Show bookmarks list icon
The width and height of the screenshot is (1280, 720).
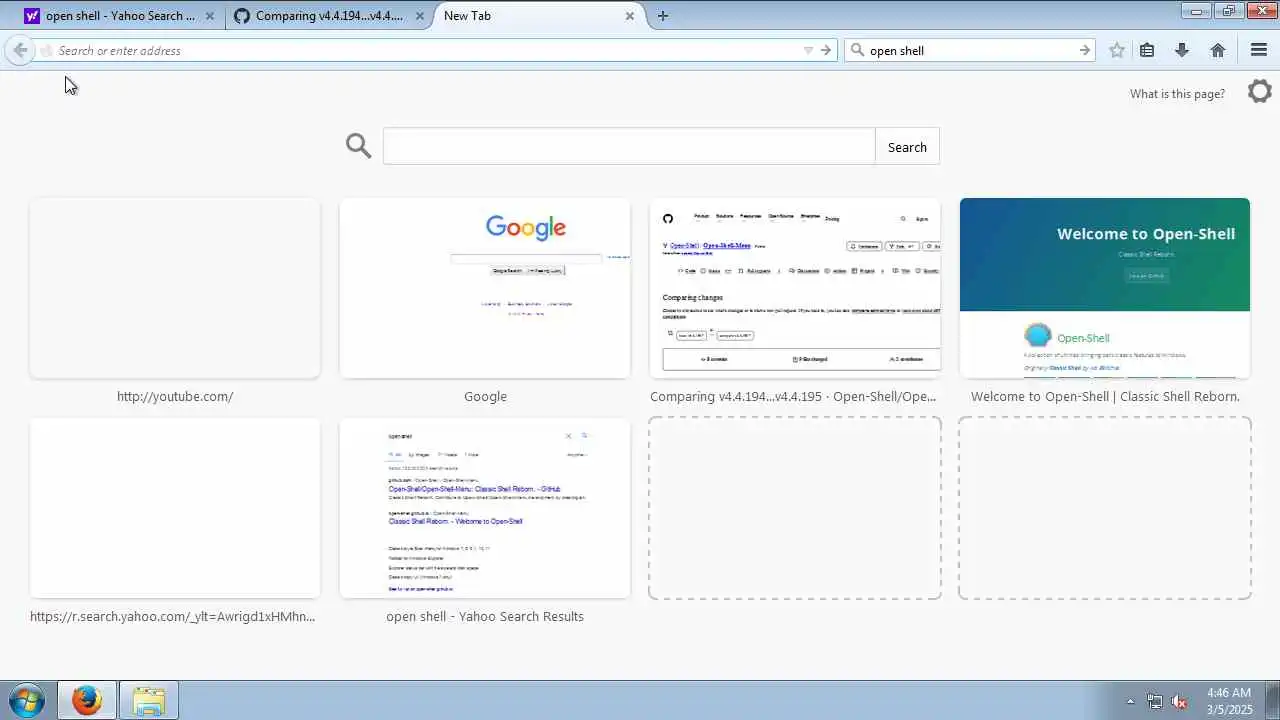[1147, 50]
